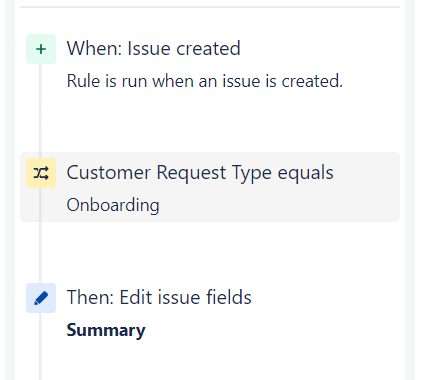Image resolution: width=432 pixels, height=380 pixels.
Task: Open the 'Then: Edit issue fields' action heading
Action: [159, 297]
